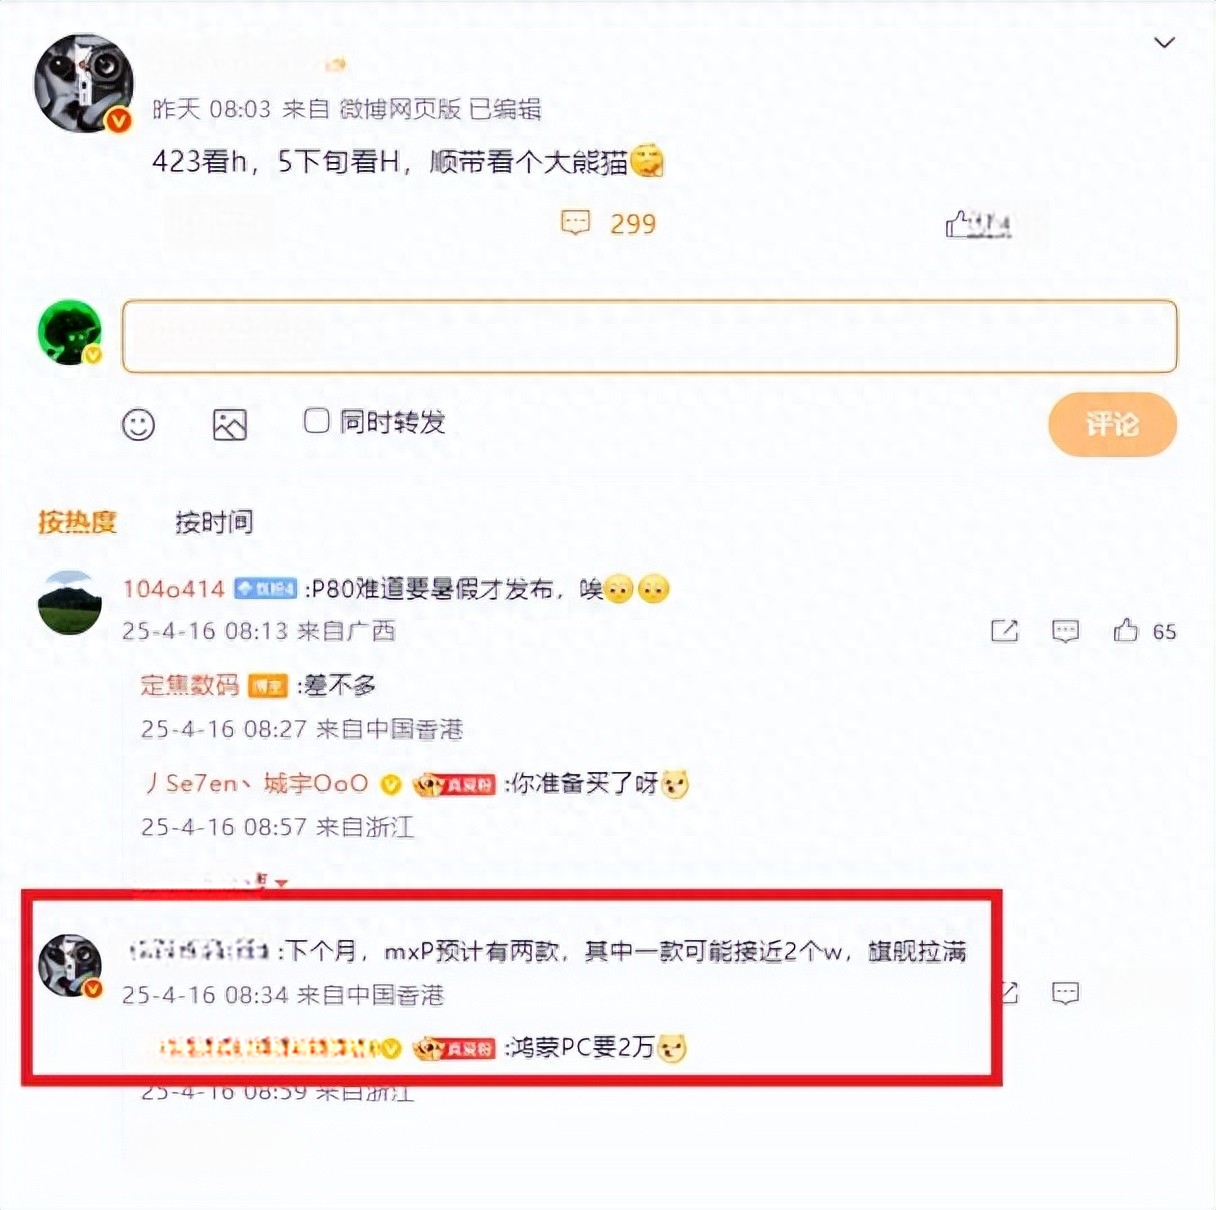Like 104o414's comment with 65 likes
1216x1210 pixels.
1126,630
